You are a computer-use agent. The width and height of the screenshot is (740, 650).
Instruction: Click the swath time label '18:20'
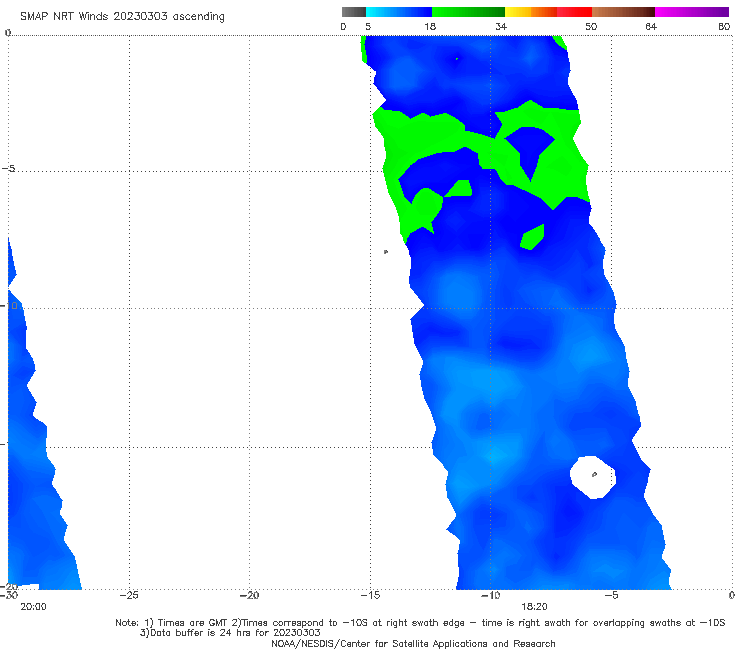point(534,607)
